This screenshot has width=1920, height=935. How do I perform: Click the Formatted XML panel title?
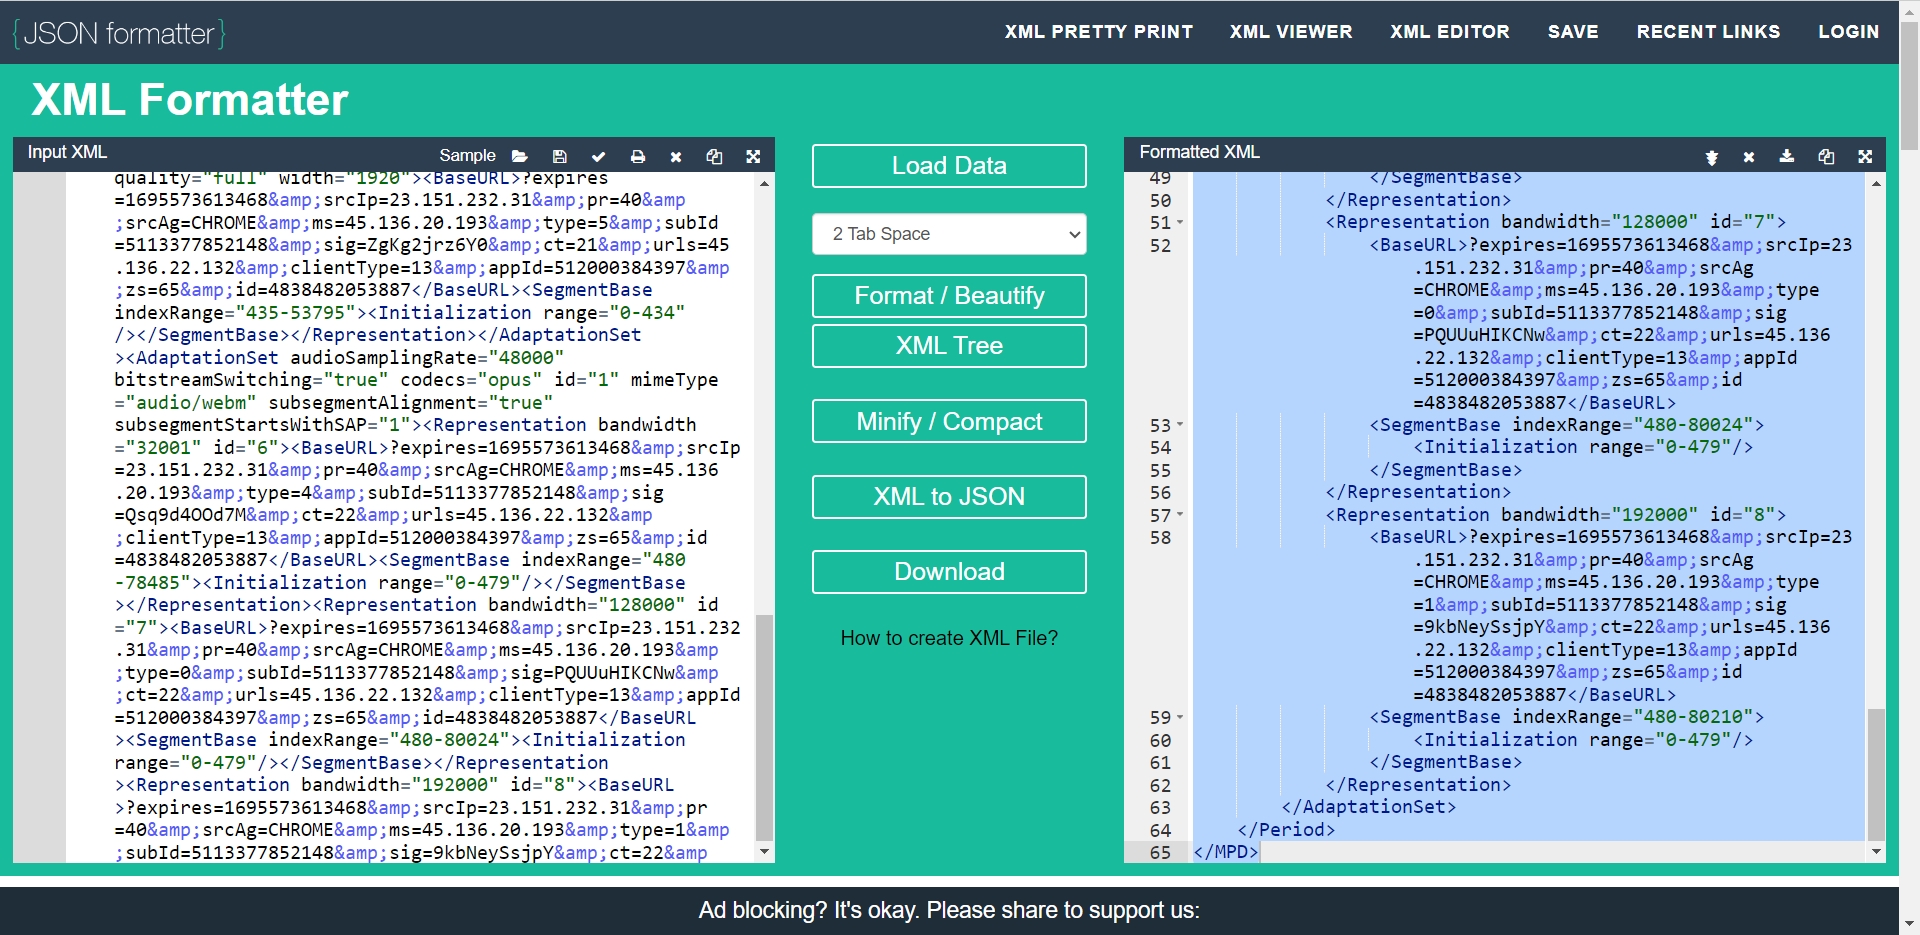1200,152
